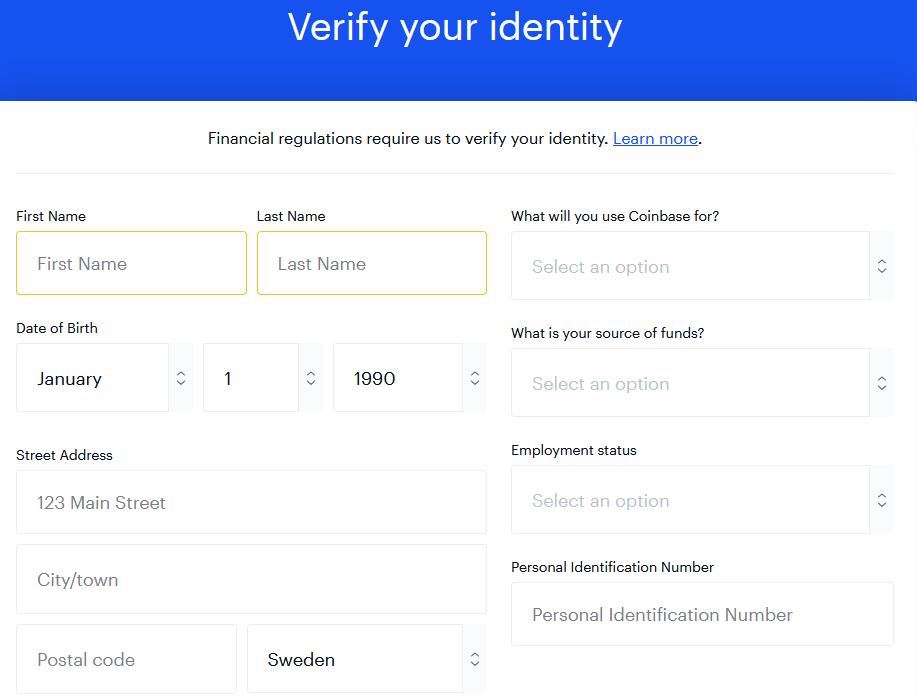The width and height of the screenshot is (917, 696).
Task: Click the month selector arrows icon
Action: point(181,378)
